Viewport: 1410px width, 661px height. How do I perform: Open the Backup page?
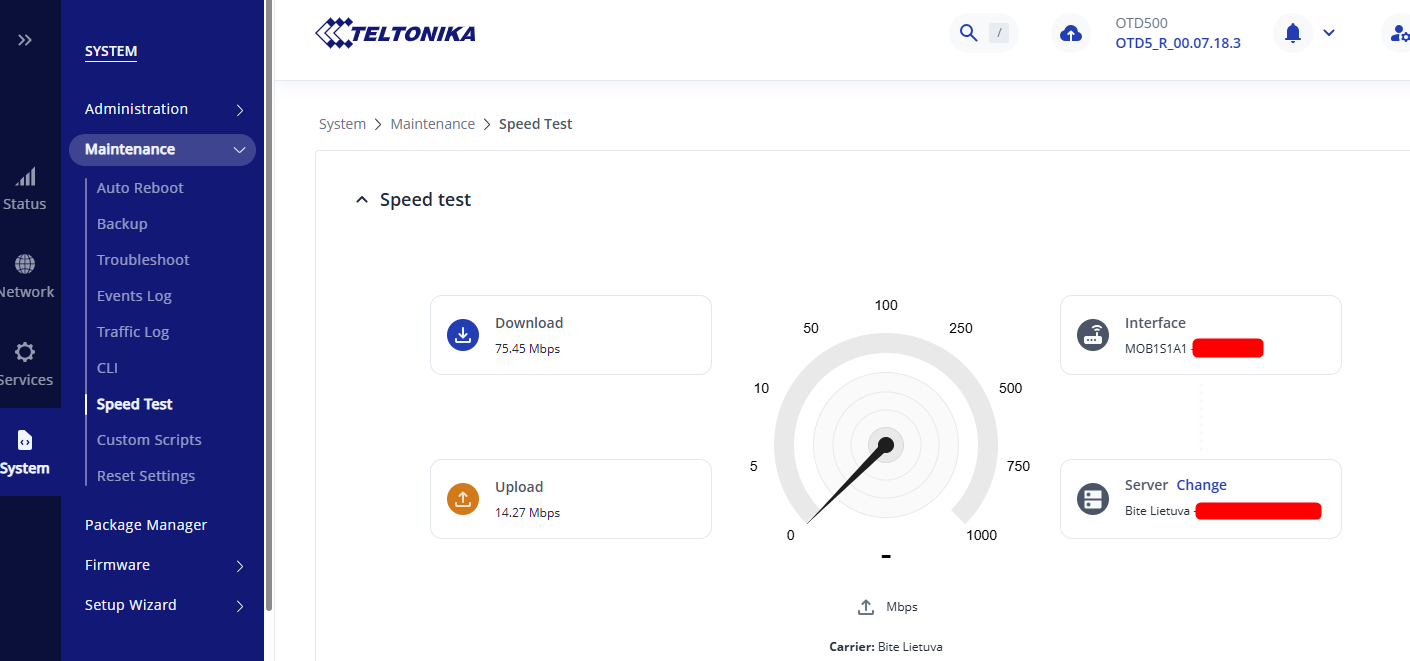121,223
